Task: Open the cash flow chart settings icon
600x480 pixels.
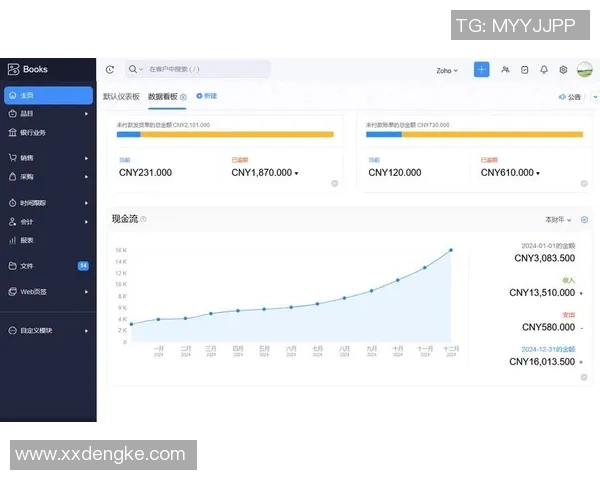Action: (x=584, y=219)
